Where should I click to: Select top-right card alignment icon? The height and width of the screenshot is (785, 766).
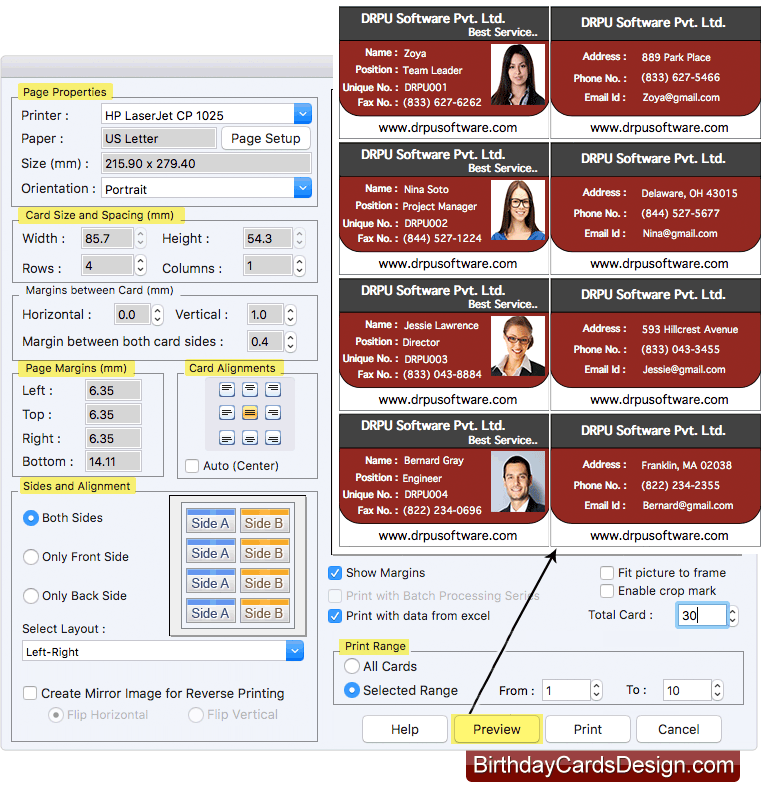coord(273,389)
